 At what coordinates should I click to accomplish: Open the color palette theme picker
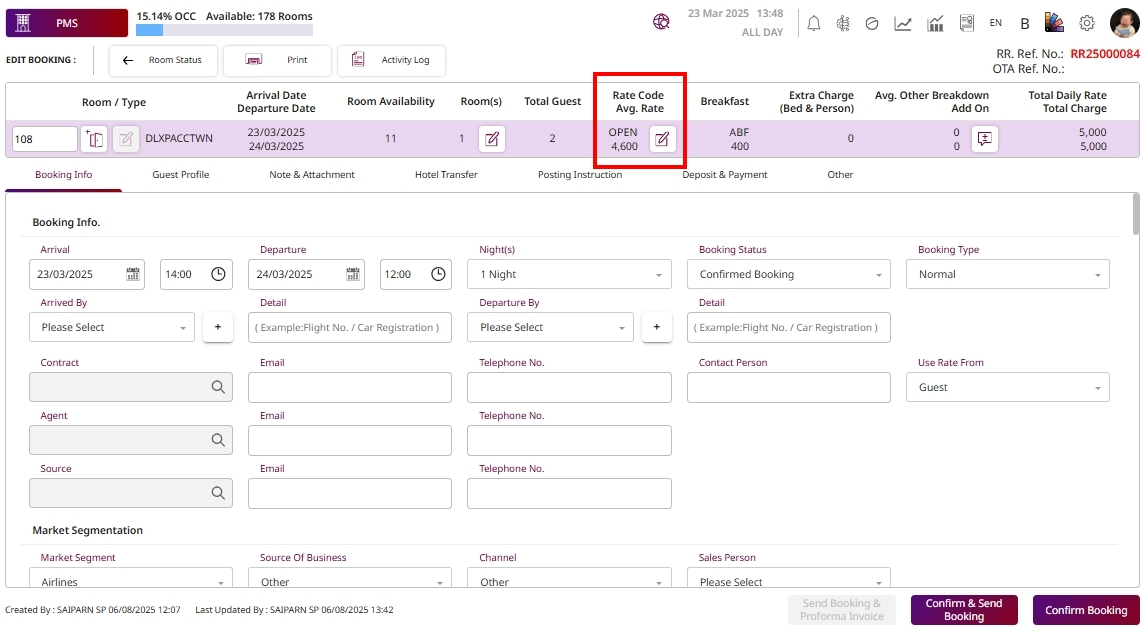[1054, 23]
